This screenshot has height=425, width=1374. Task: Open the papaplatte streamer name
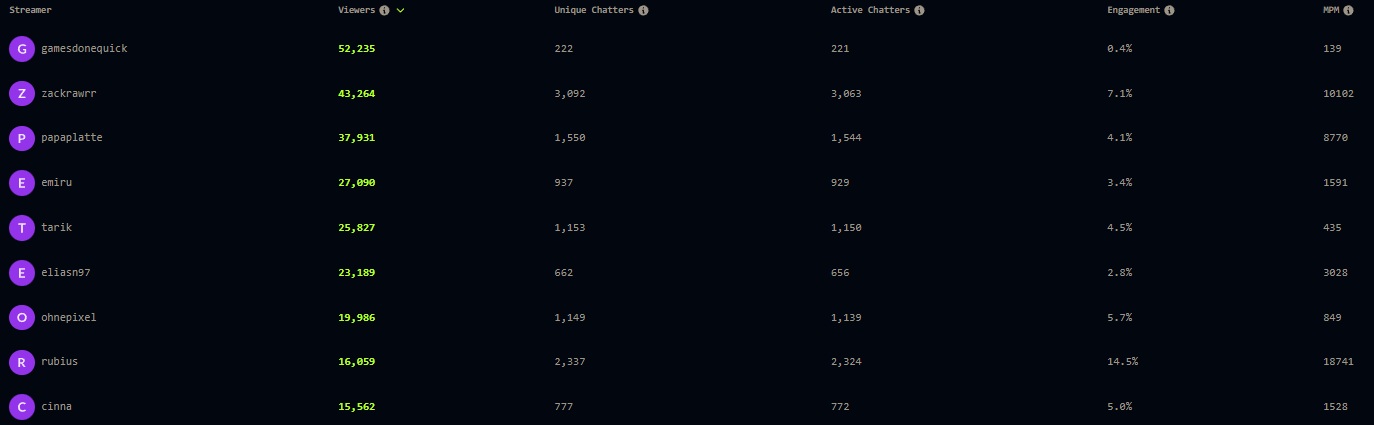pyautogui.click(x=71, y=138)
